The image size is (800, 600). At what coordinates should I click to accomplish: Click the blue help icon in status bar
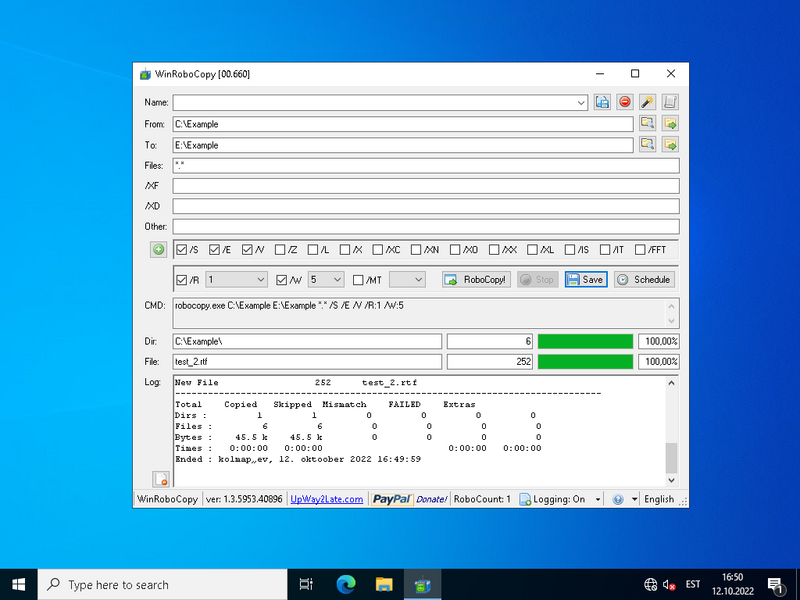coord(617,499)
